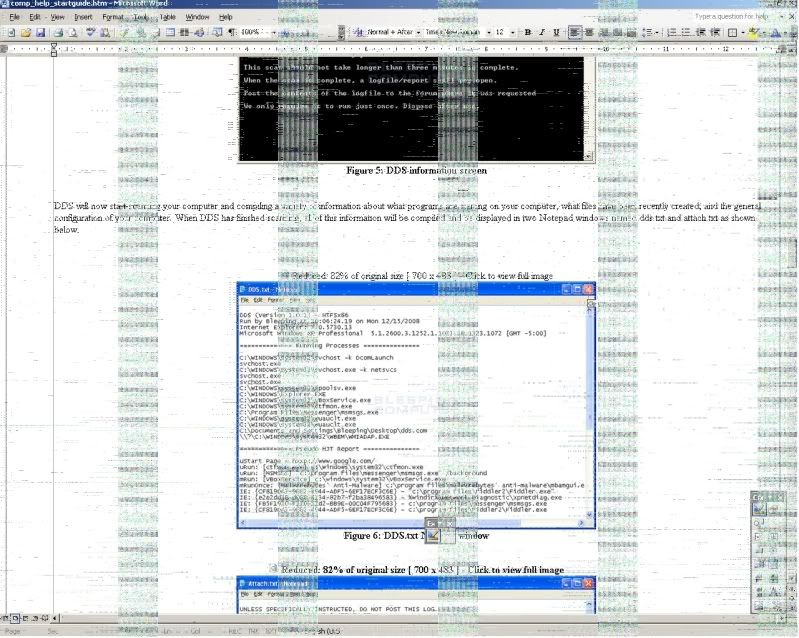Click the Decrease Indent icon
The height and width of the screenshot is (638, 799).
(701, 33)
